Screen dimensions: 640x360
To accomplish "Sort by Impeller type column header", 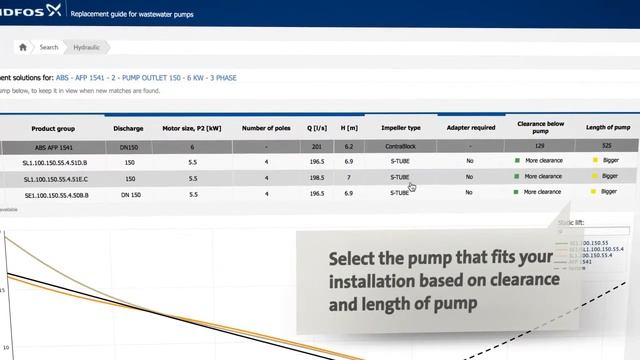I will [401, 127].
